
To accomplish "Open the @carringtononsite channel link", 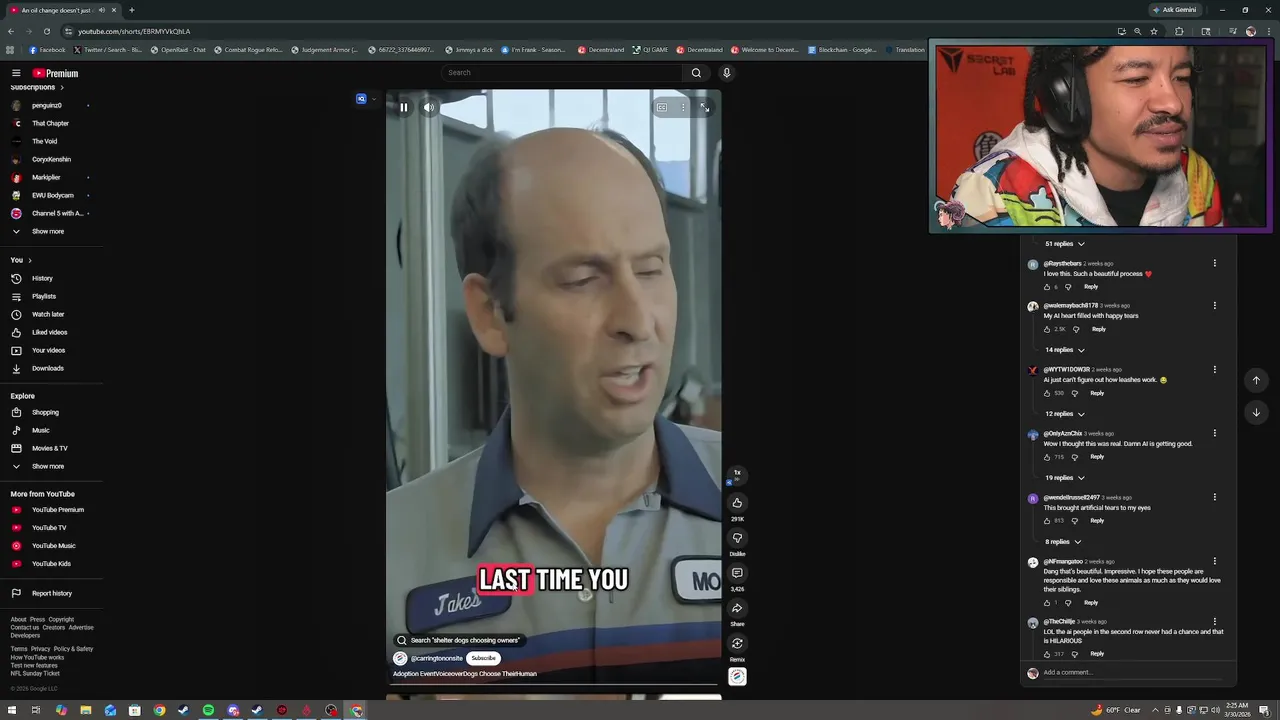I will point(437,658).
